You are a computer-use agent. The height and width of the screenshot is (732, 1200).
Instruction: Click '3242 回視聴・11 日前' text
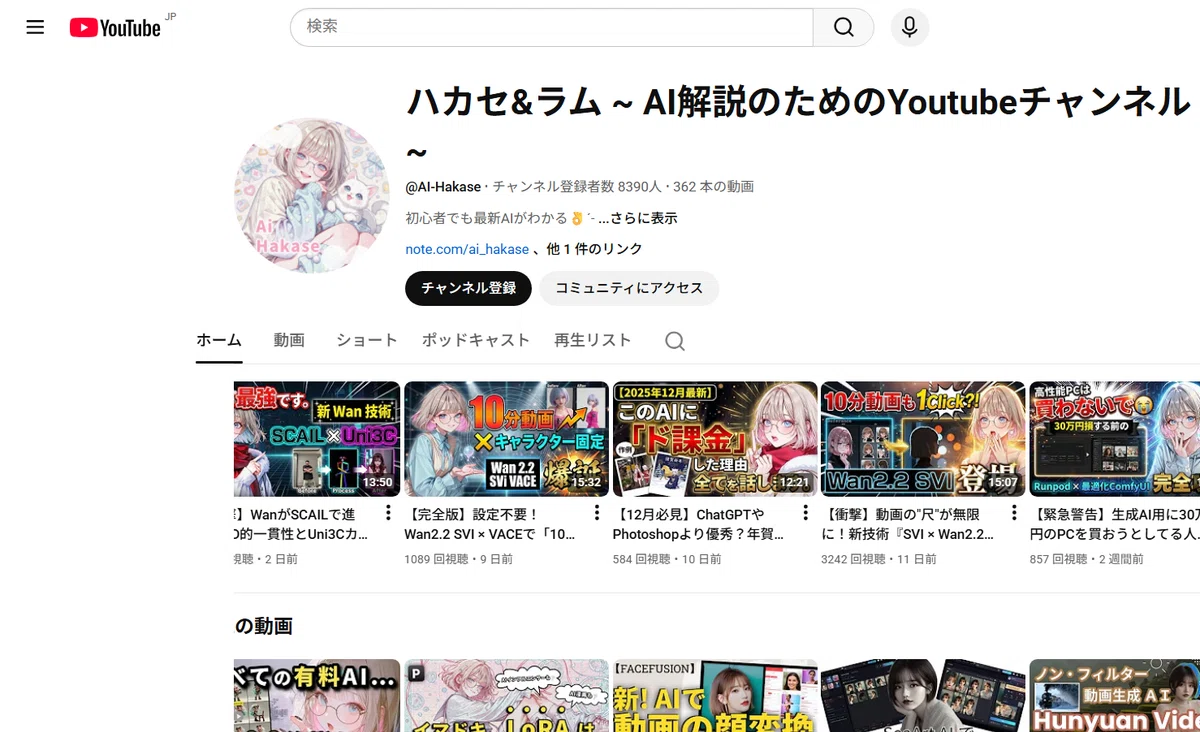879,560
